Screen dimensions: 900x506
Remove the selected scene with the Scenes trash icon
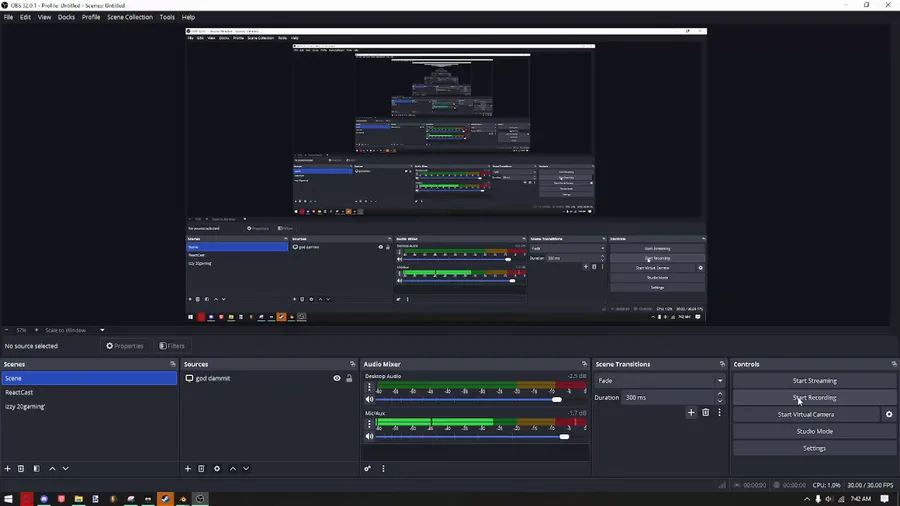point(21,469)
